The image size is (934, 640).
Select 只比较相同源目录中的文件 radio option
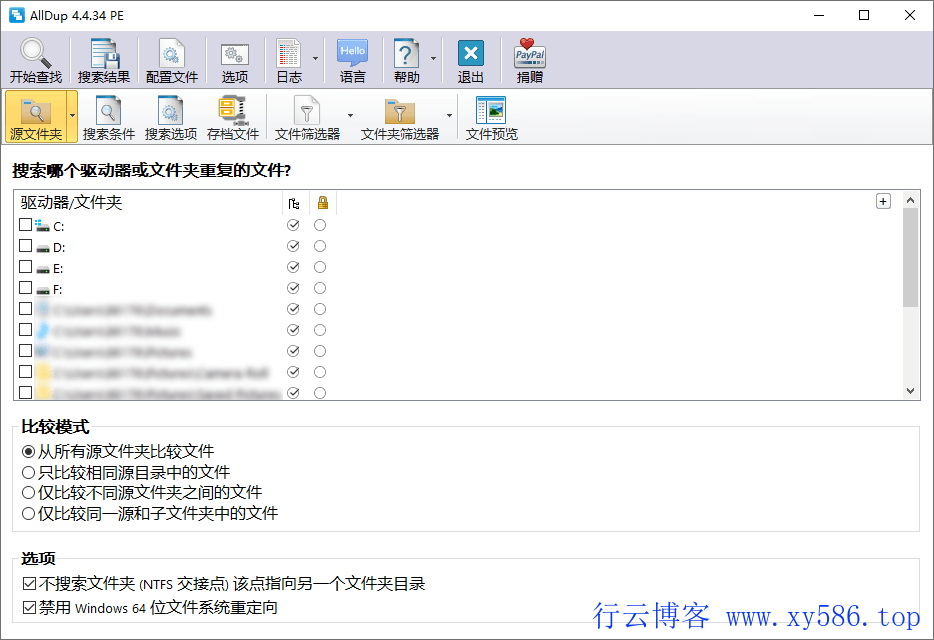pos(126,473)
